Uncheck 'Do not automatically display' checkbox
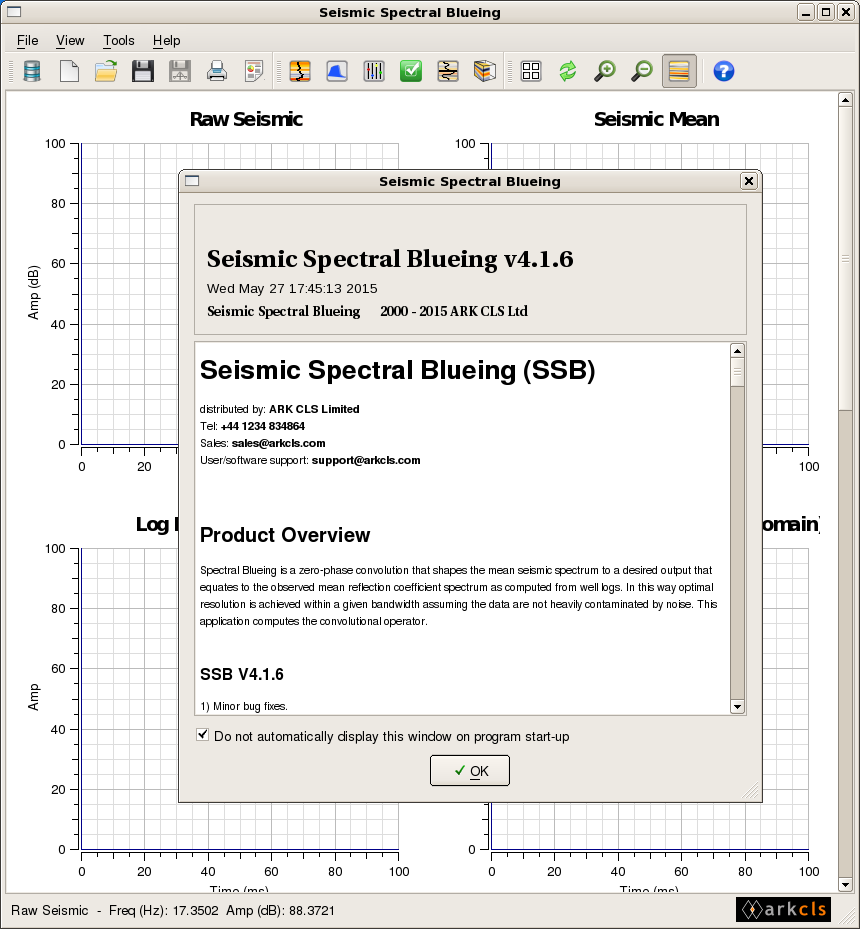Image resolution: width=860 pixels, height=929 pixels. pyautogui.click(x=203, y=735)
